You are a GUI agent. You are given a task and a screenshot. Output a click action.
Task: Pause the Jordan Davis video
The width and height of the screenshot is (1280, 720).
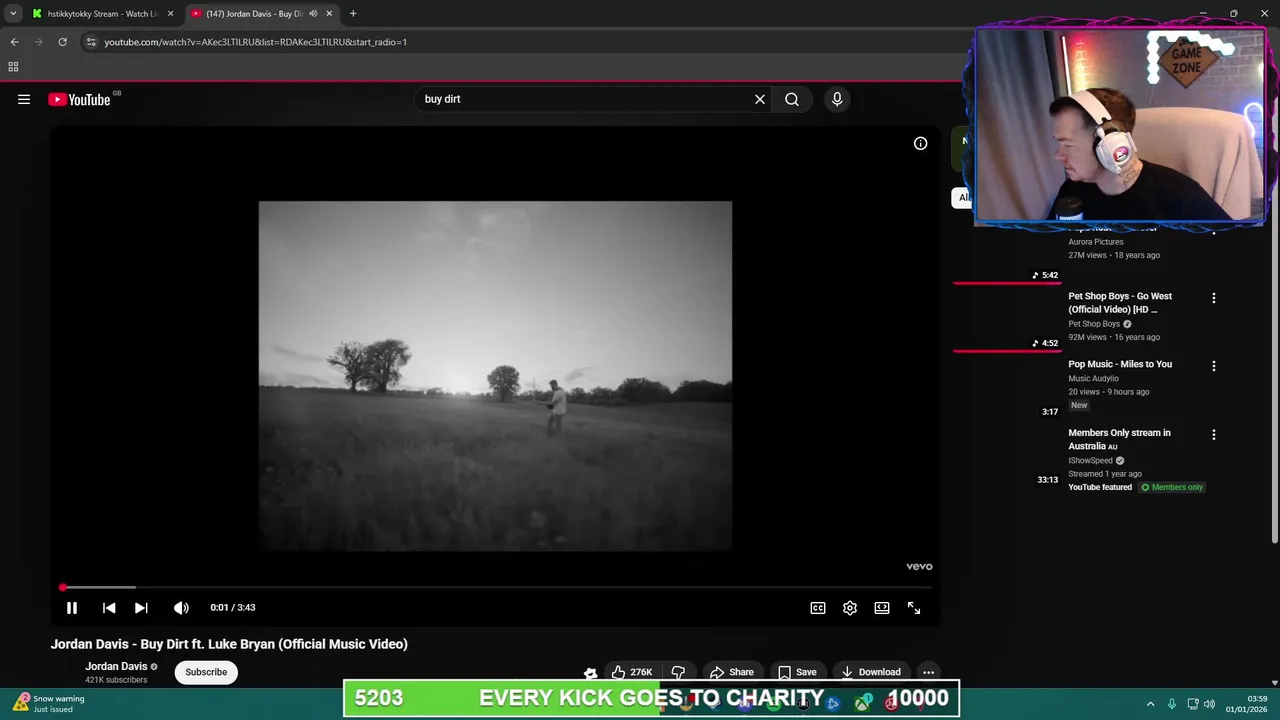coord(72,607)
